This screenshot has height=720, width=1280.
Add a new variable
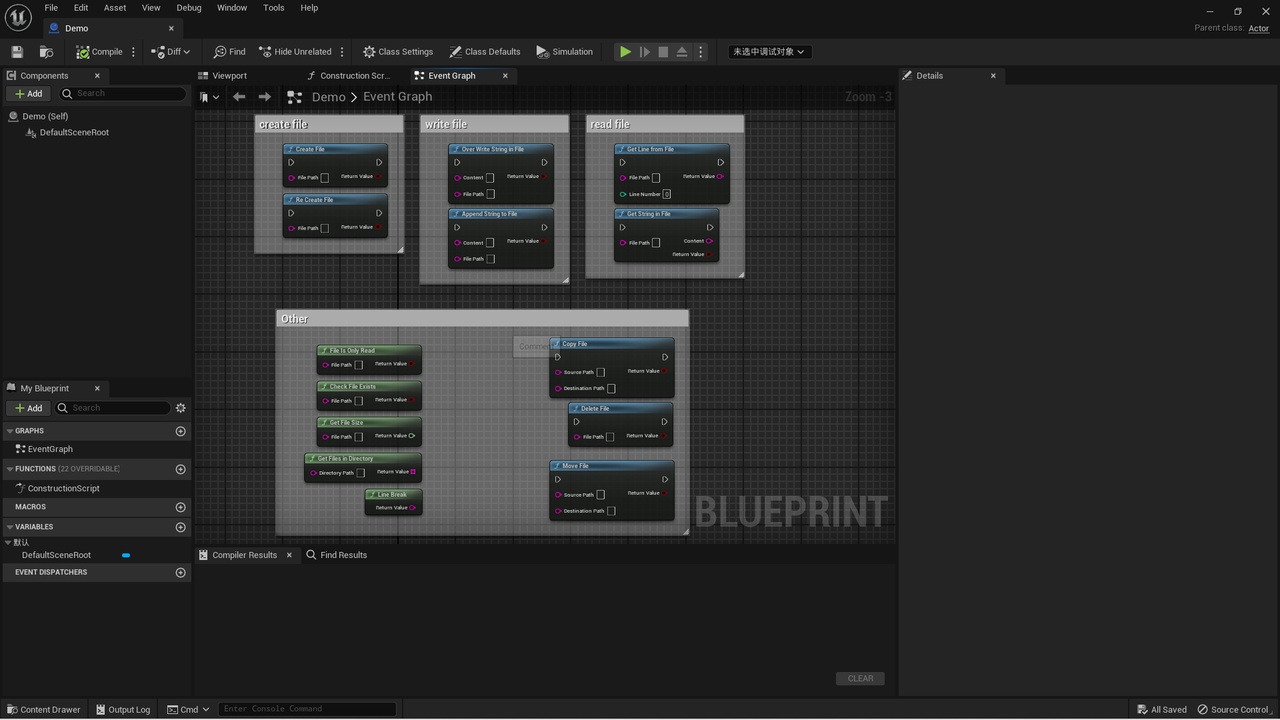[181, 527]
